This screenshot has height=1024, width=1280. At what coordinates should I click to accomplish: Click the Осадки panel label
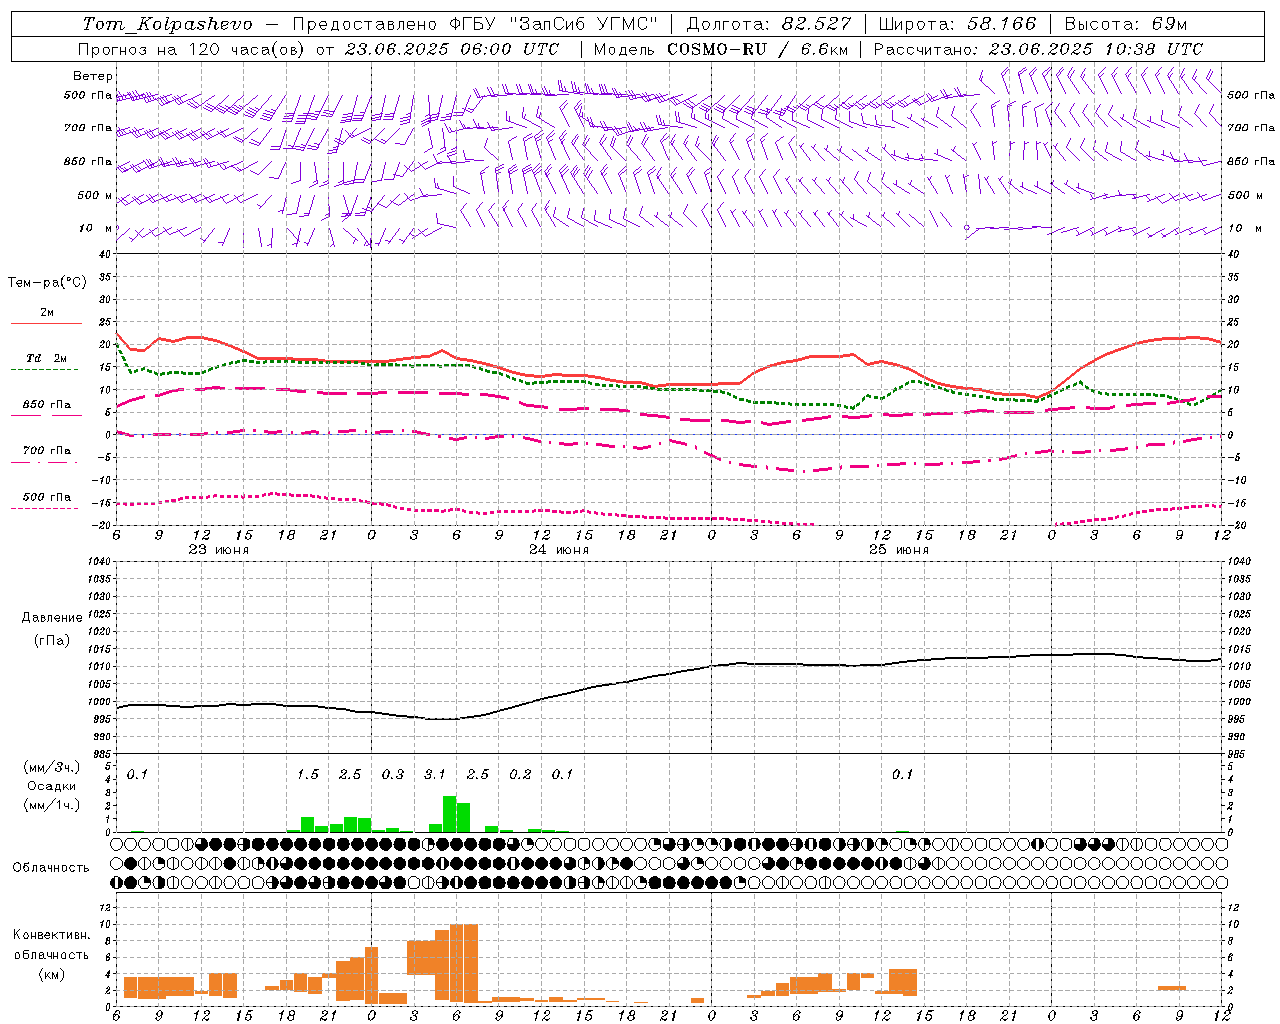coord(51,786)
